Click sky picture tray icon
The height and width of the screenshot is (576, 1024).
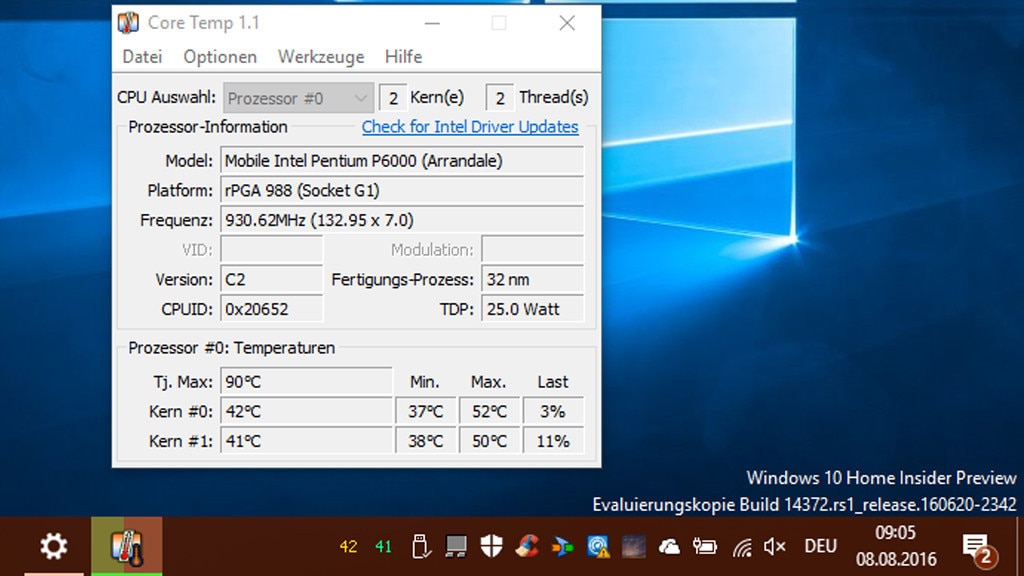(633, 547)
